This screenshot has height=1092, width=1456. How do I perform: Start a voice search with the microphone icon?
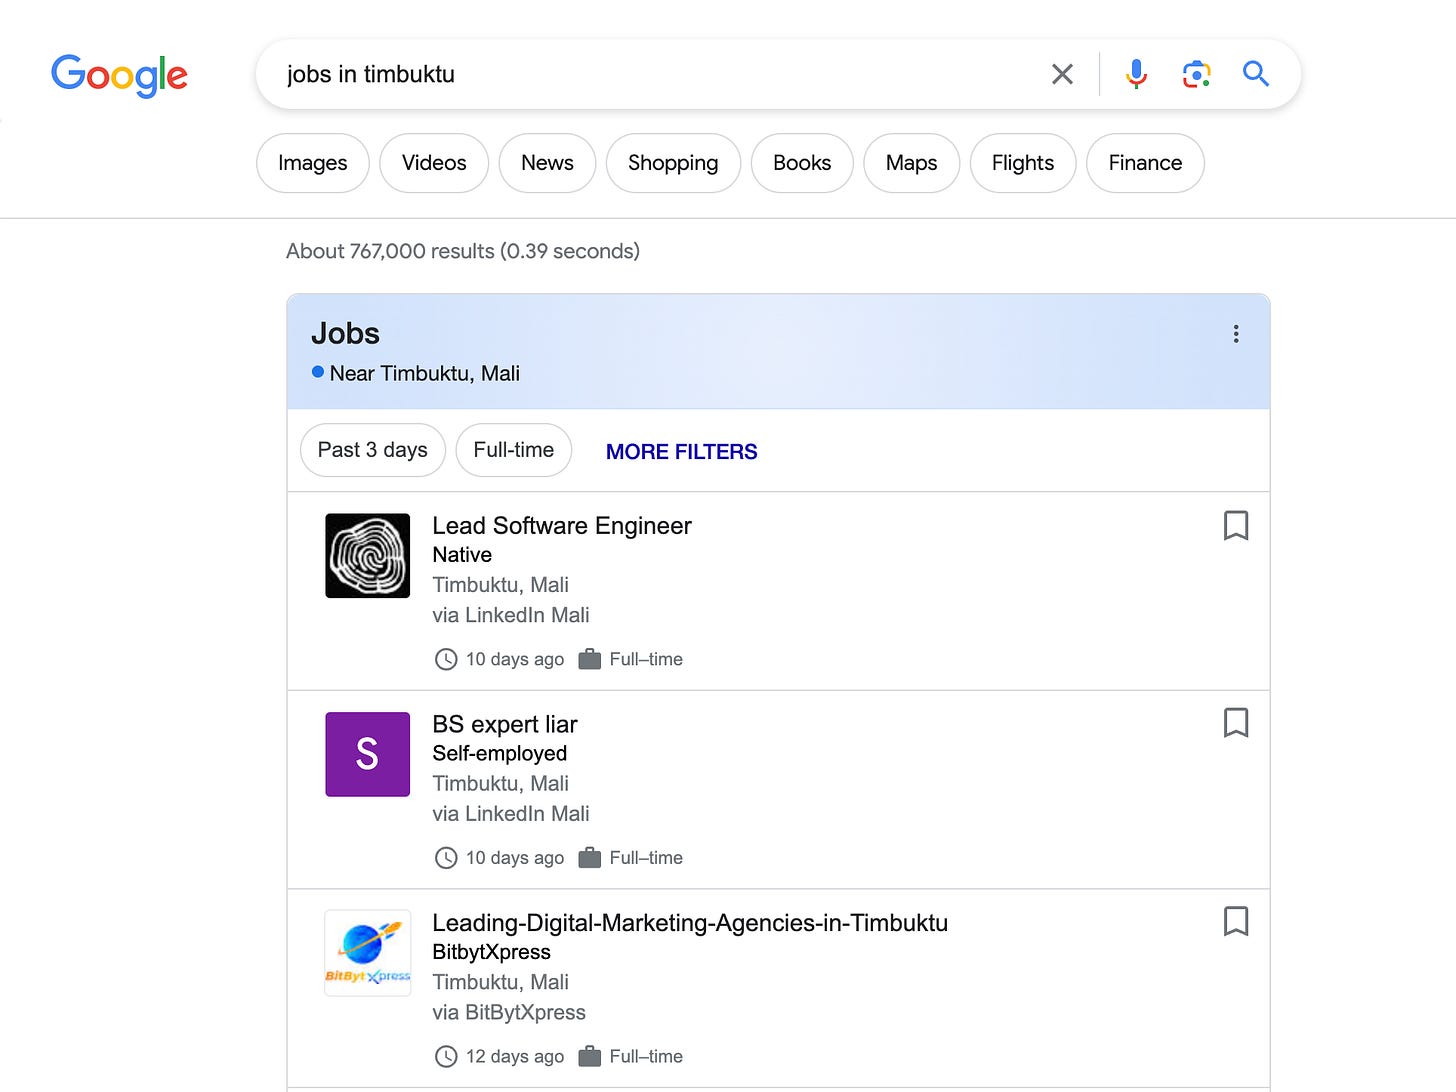1136,73
